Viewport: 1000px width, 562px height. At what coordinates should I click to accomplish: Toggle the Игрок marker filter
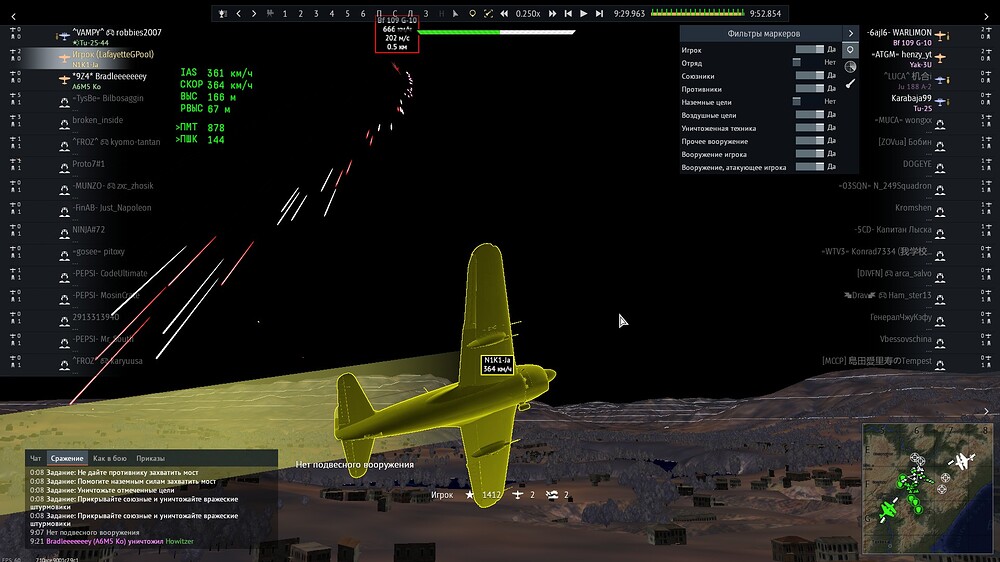tap(810, 49)
